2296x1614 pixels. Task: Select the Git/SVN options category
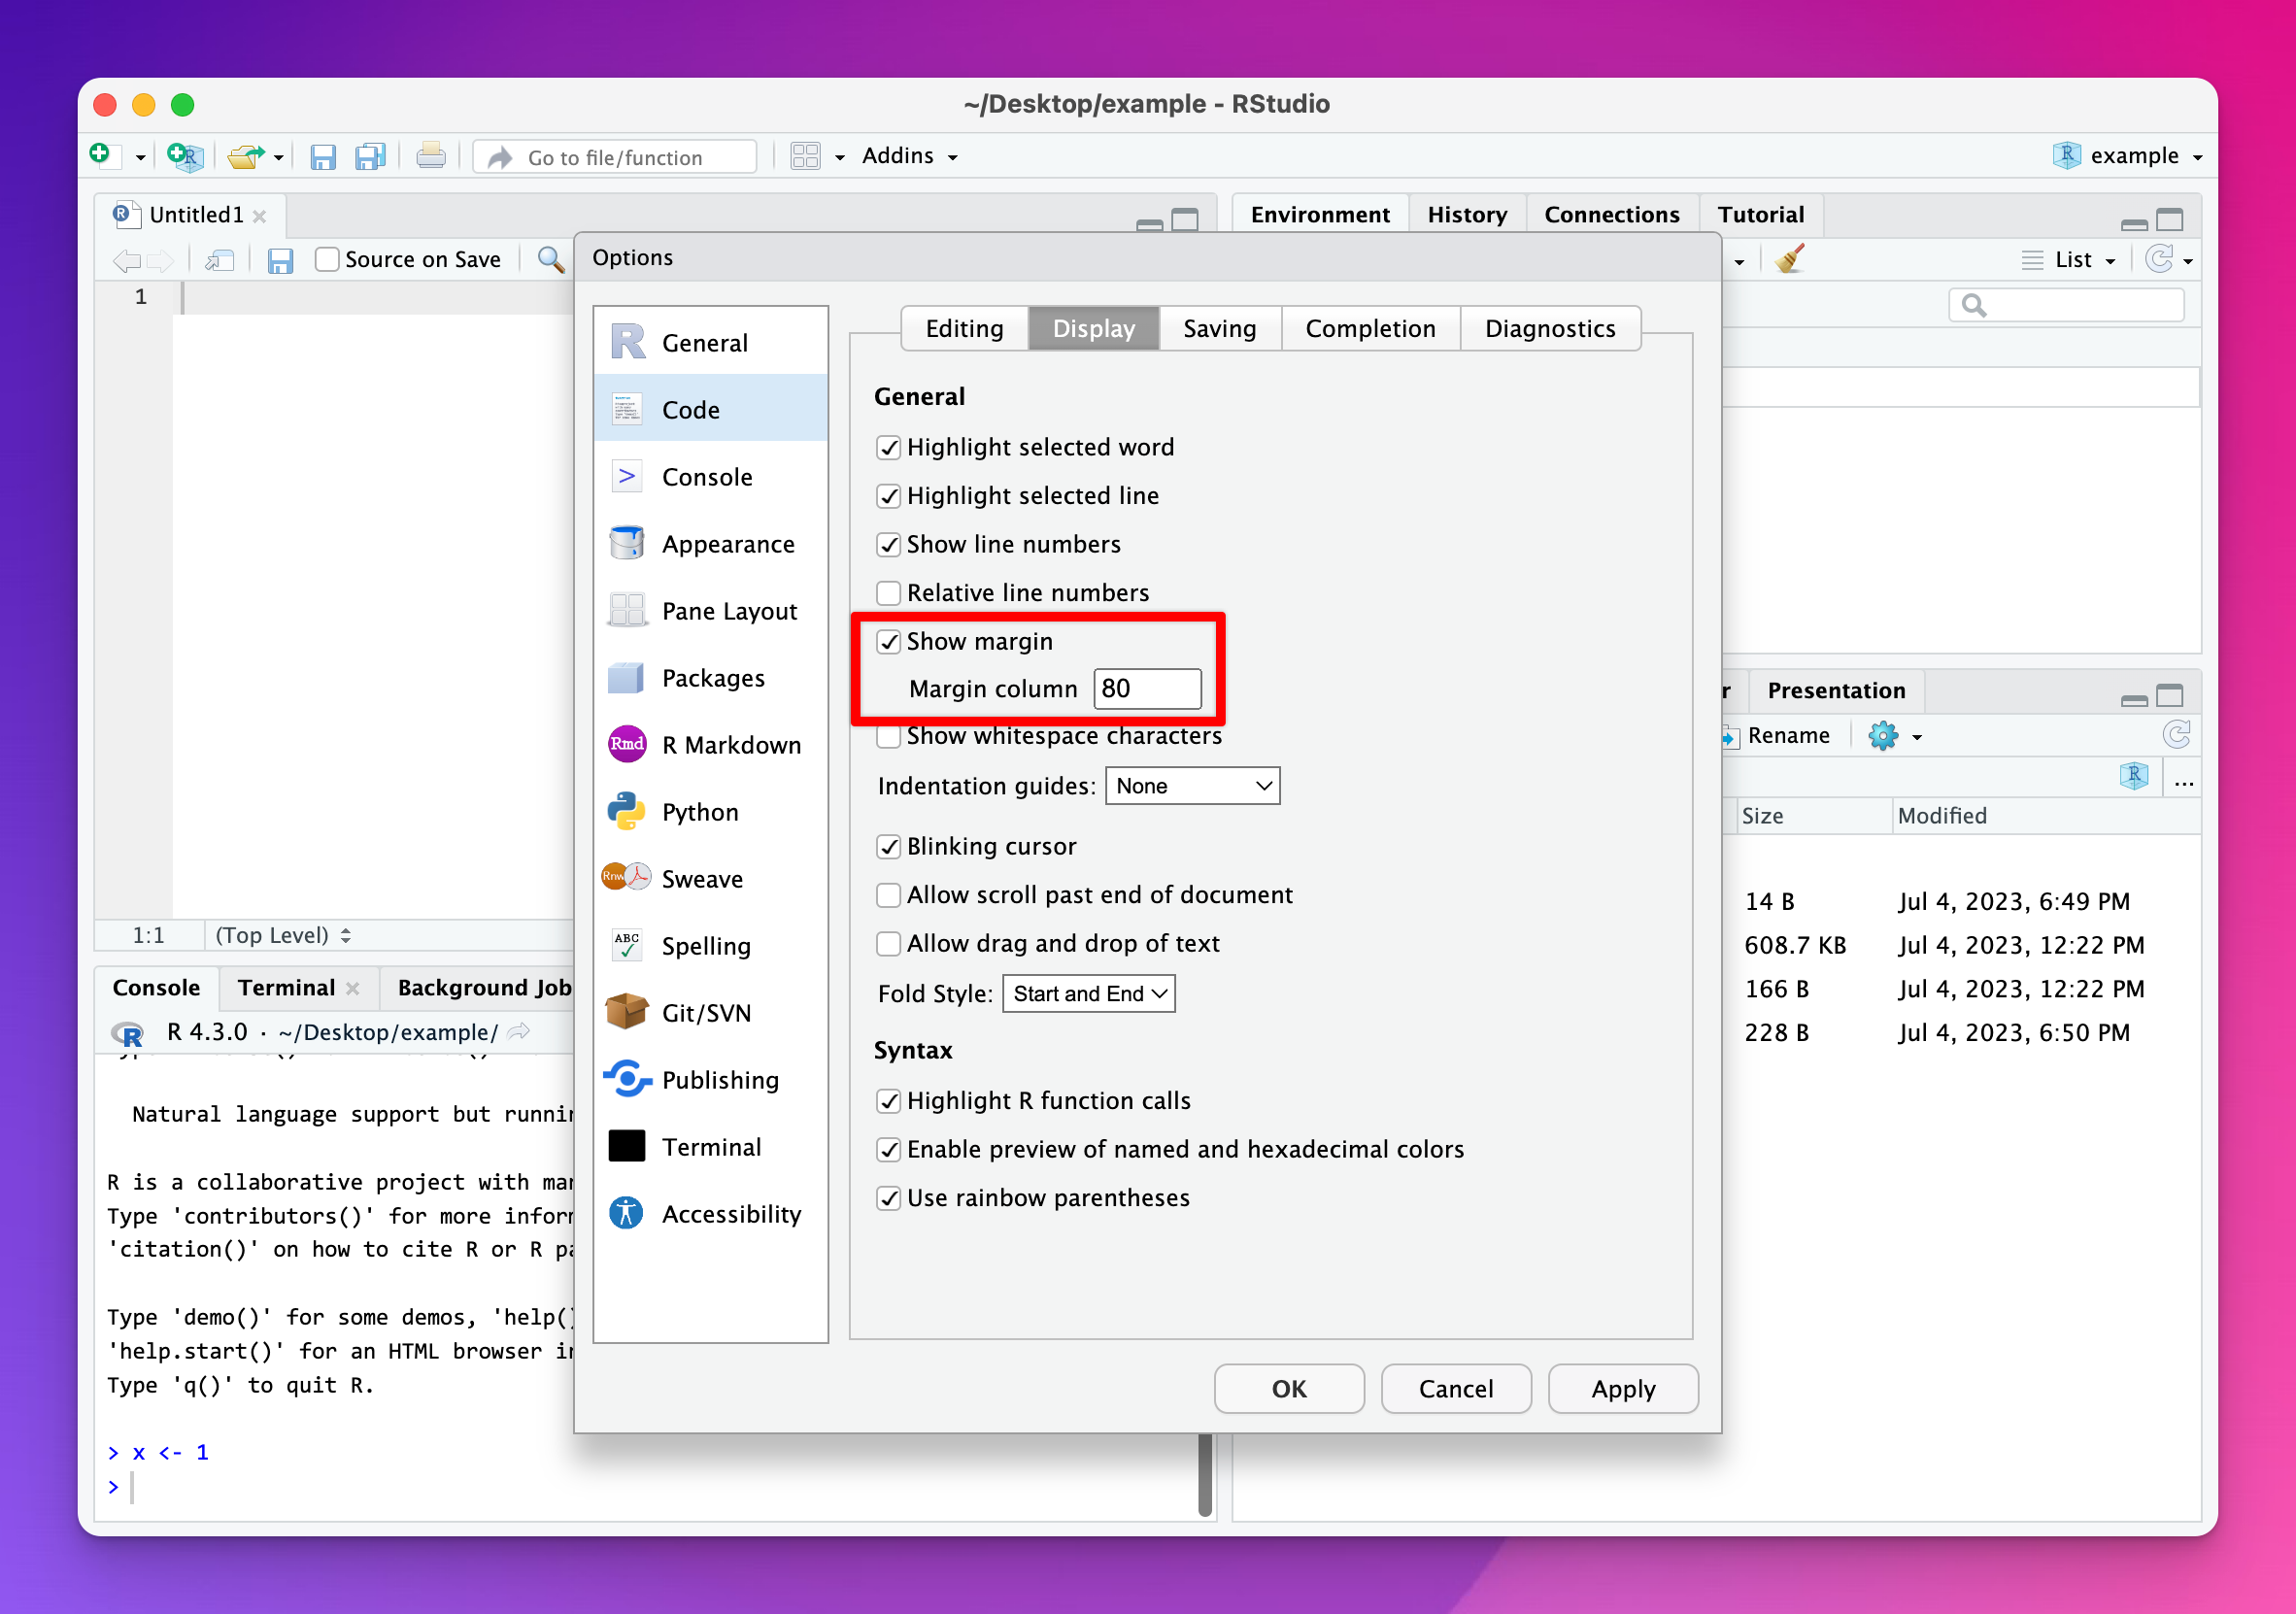click(710, 1013)
